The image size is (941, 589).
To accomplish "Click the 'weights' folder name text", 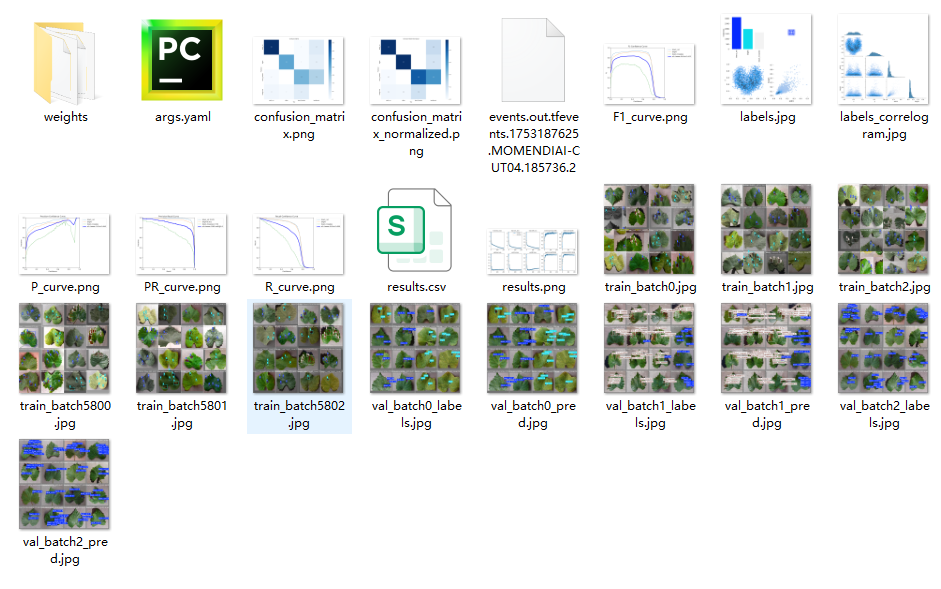I will click(65, 117).
